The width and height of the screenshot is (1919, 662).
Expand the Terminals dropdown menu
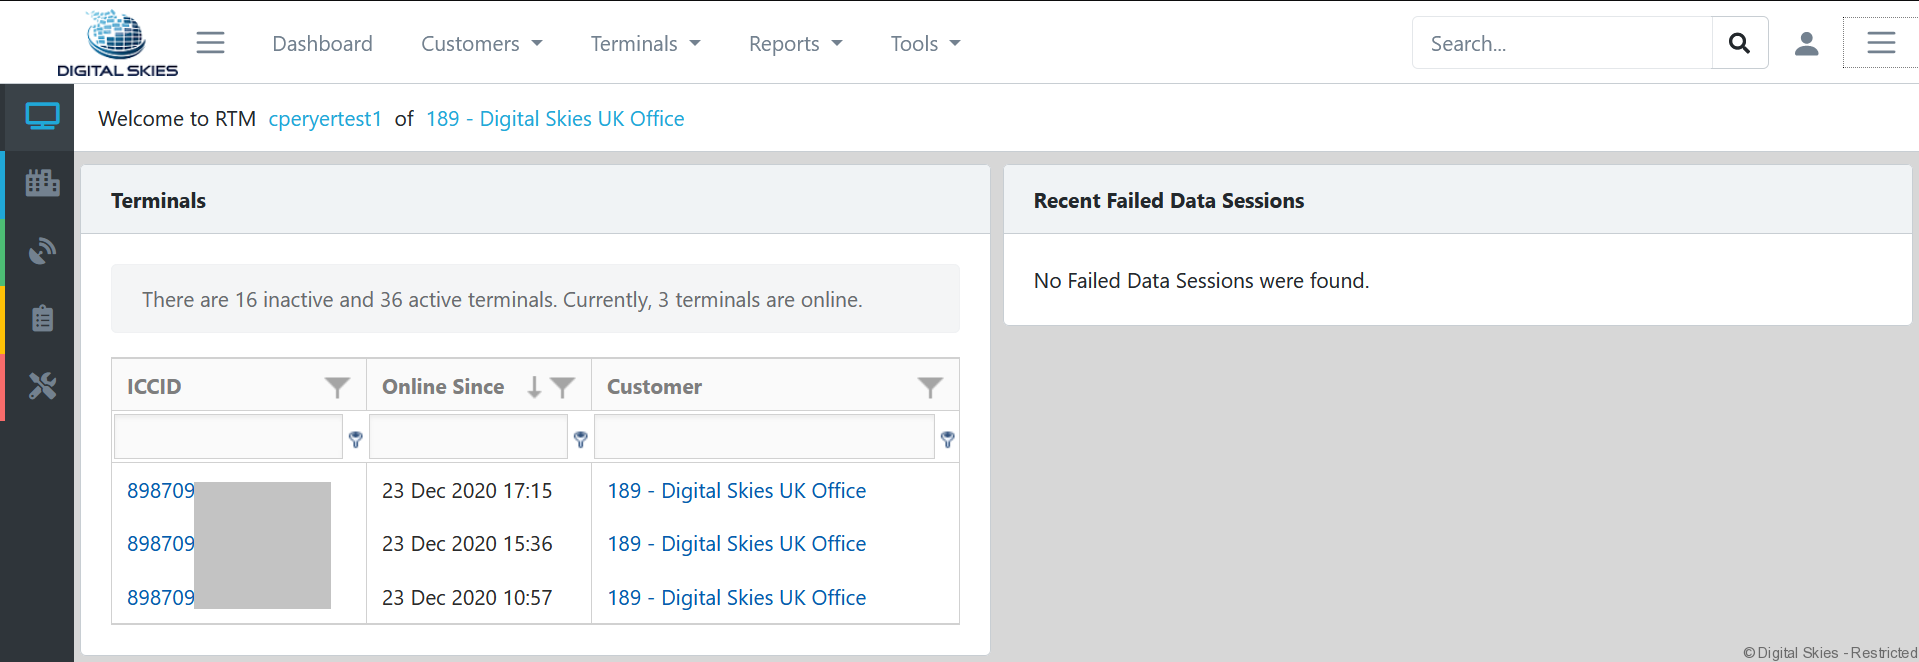tap(645, 44)
